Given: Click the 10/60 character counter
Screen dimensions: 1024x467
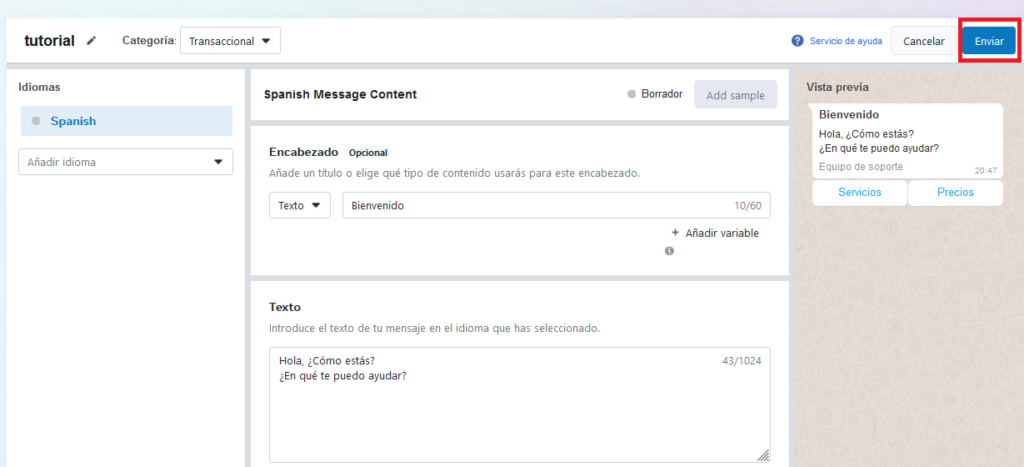Looking at the screenshot, I should click(748, 205).
